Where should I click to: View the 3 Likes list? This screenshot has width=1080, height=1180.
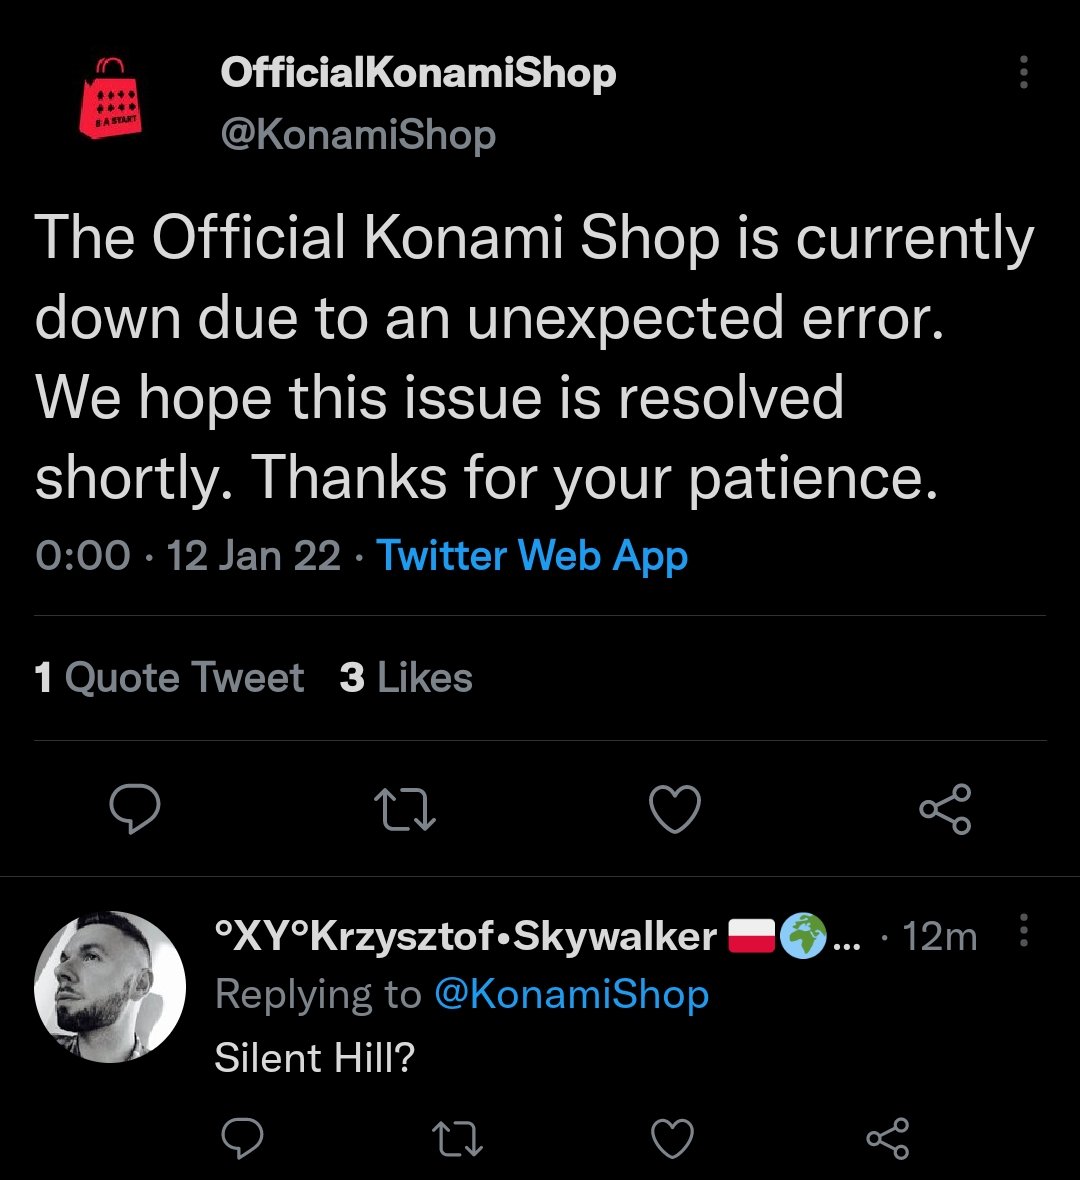pyautogui.click(x=406, y=678)
